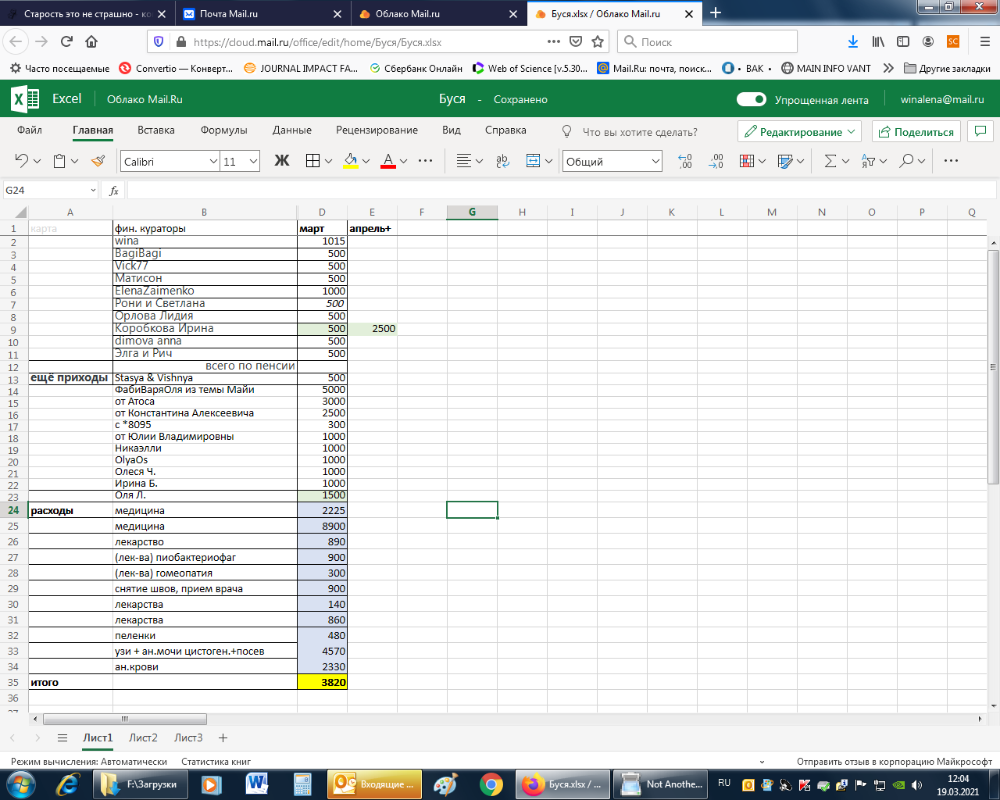Select the Format Painter brush icon
Image resolution: width=1000 pixels, height=800 pixels.
[97, 161]
